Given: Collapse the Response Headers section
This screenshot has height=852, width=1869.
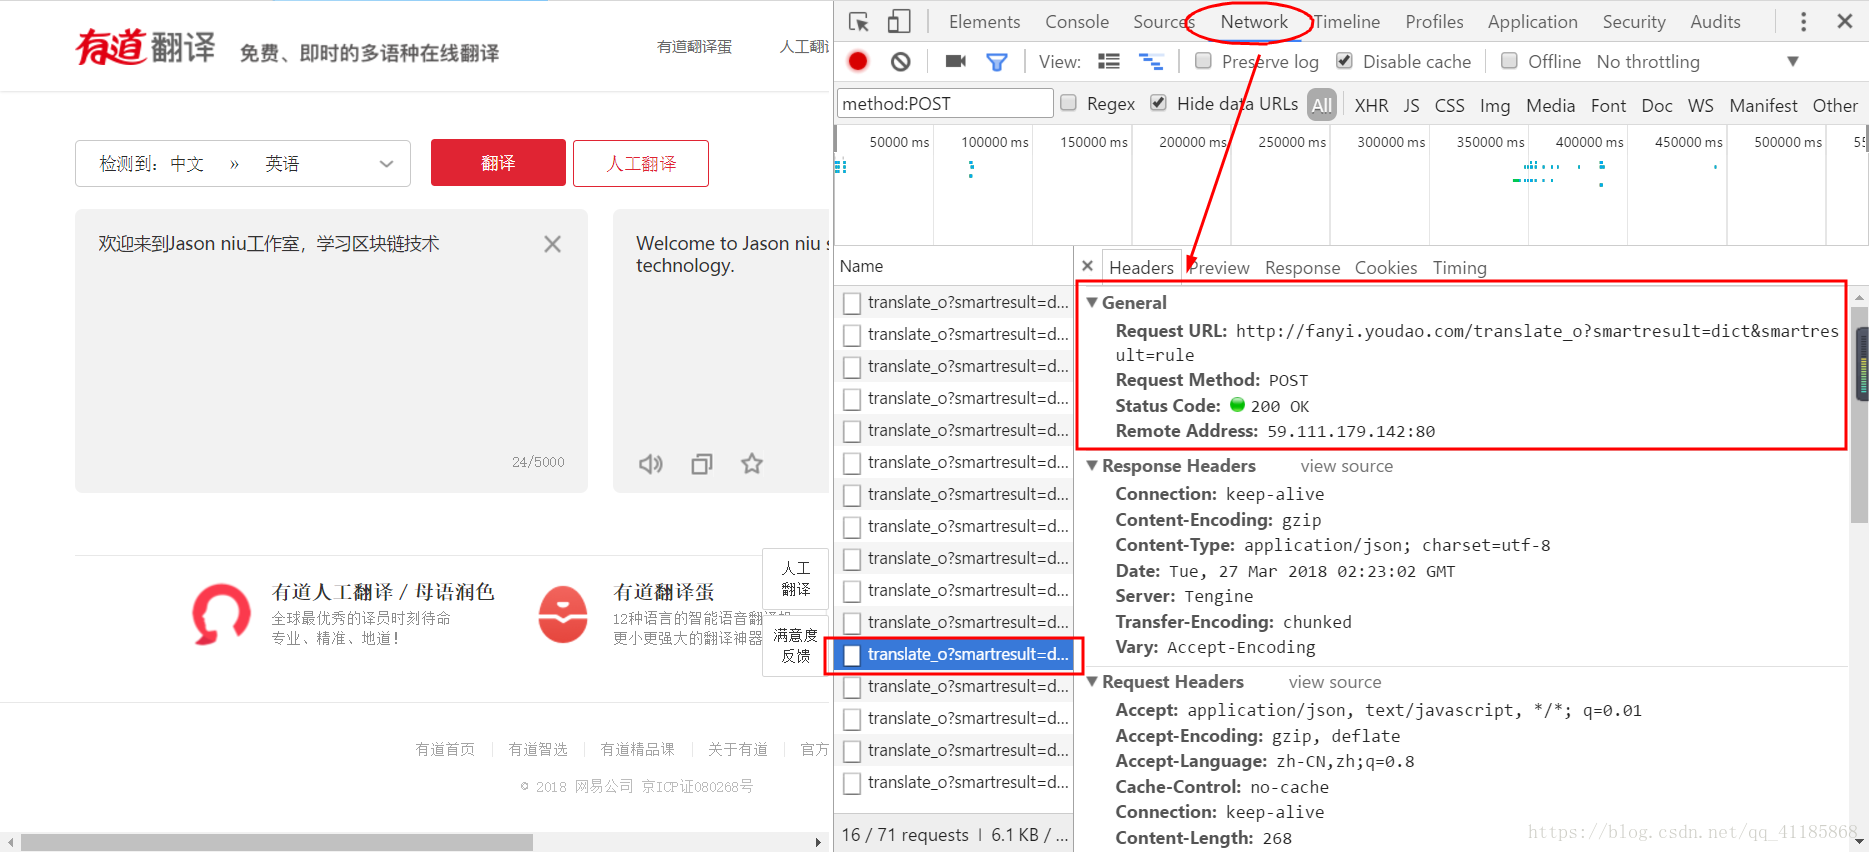Looking at the screenshot, I should [x=1093, y=466].
